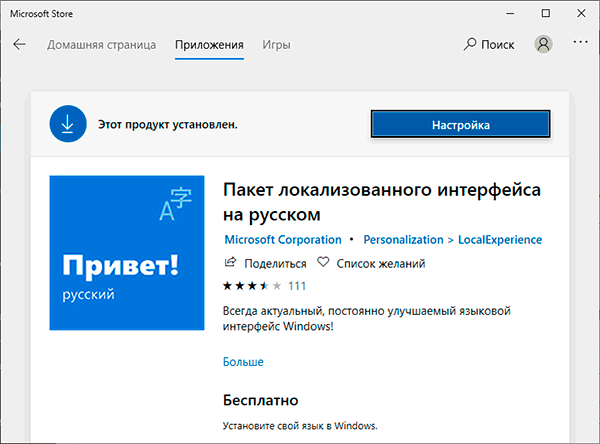Click the blue download circle icon
Viewport: 600px width, 444px height.
coord(68,124)
